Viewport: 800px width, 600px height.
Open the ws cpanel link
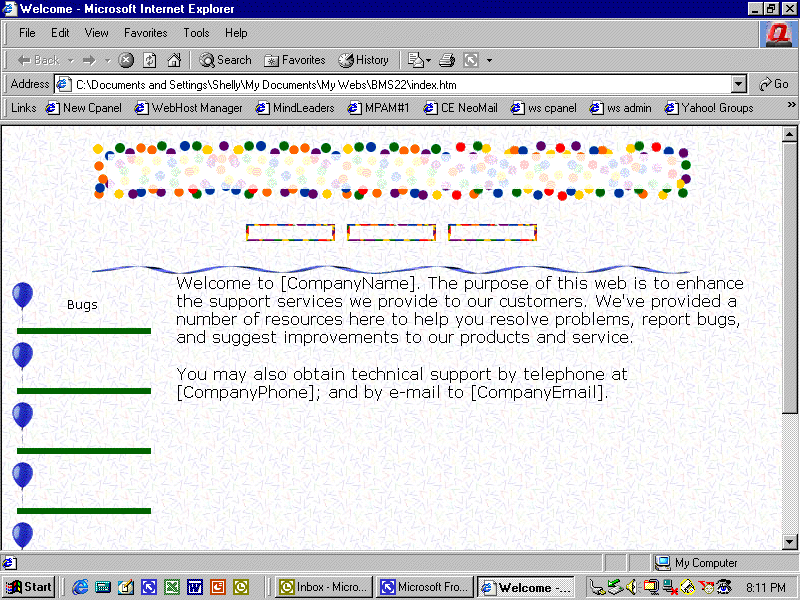point(543,108)
